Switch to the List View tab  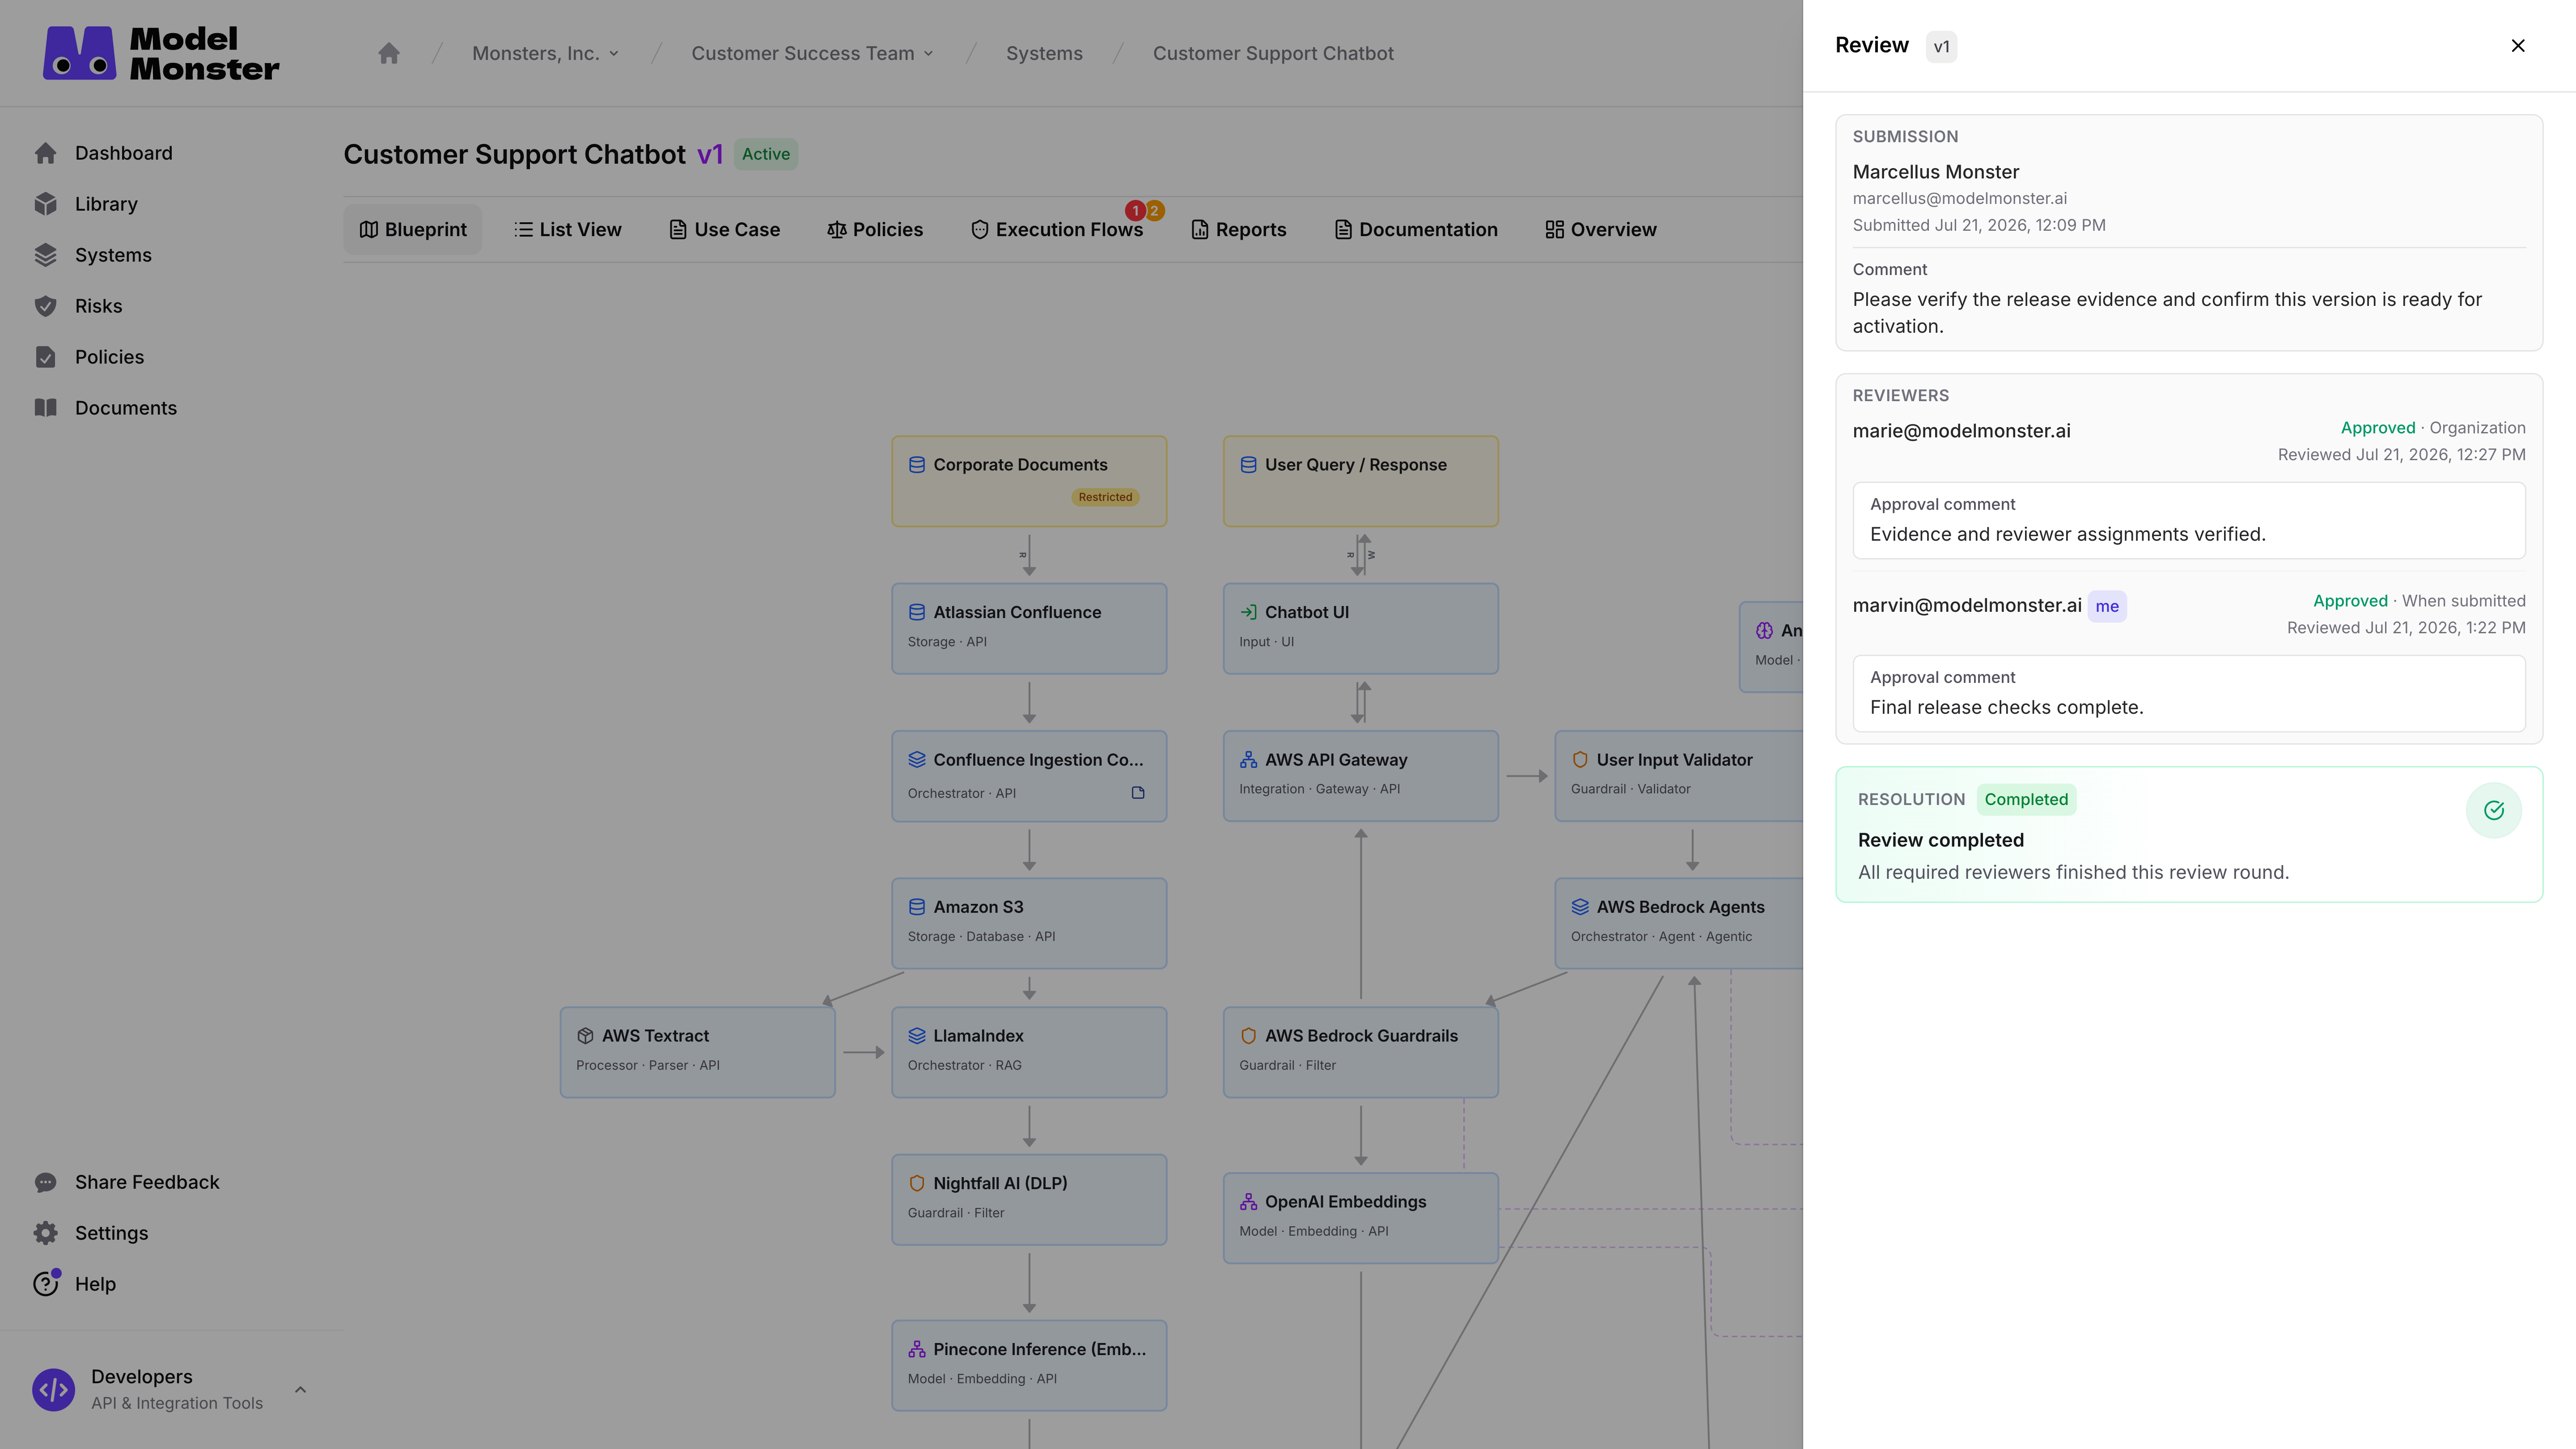[568, 230]
